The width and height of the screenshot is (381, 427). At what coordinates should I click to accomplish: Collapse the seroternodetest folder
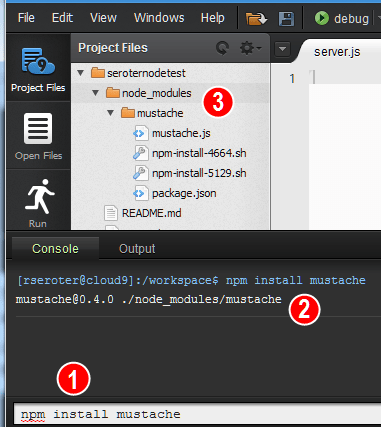pyautogui.click(x=80, y=72)
